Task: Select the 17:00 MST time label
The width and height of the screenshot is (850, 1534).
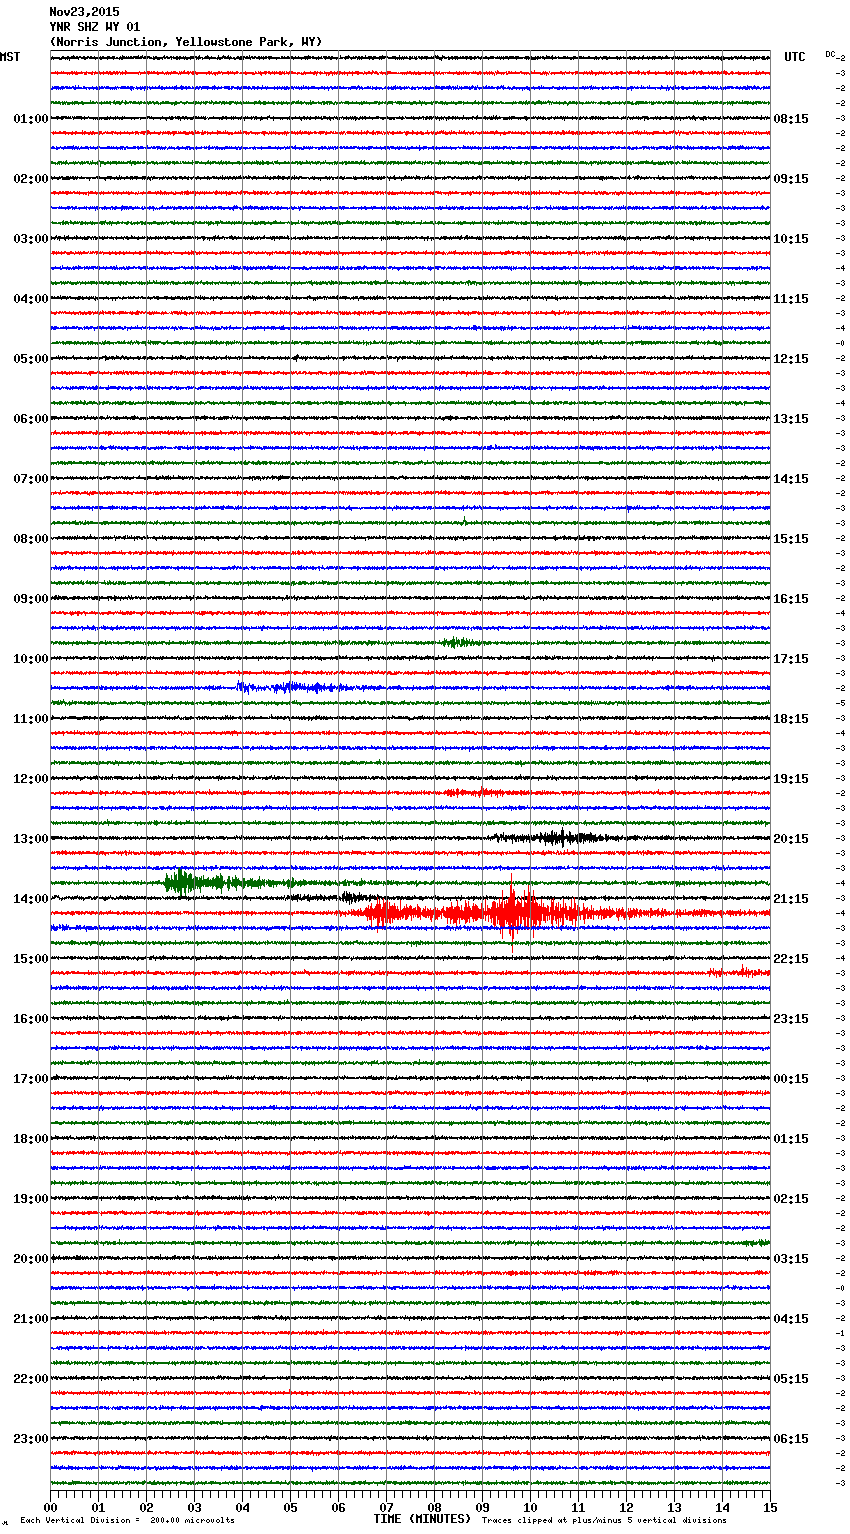Action: [x=30, y=1079]
